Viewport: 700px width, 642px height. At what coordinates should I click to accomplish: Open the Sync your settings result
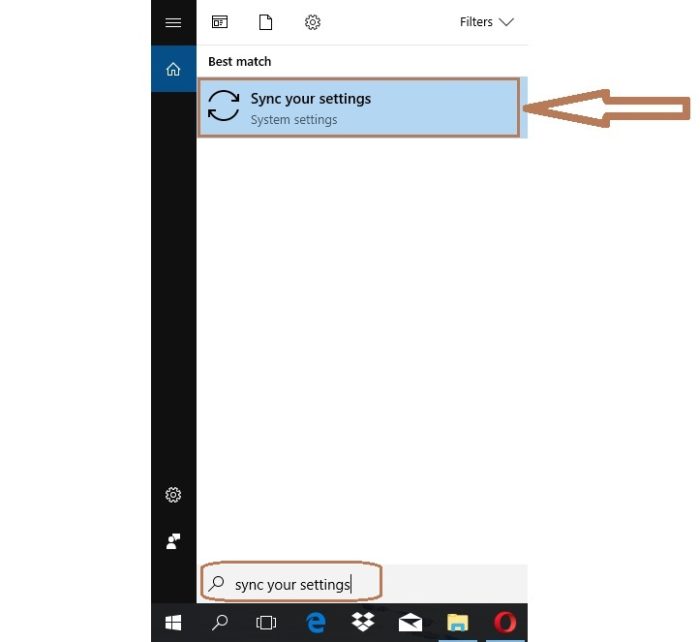point(362,108)
